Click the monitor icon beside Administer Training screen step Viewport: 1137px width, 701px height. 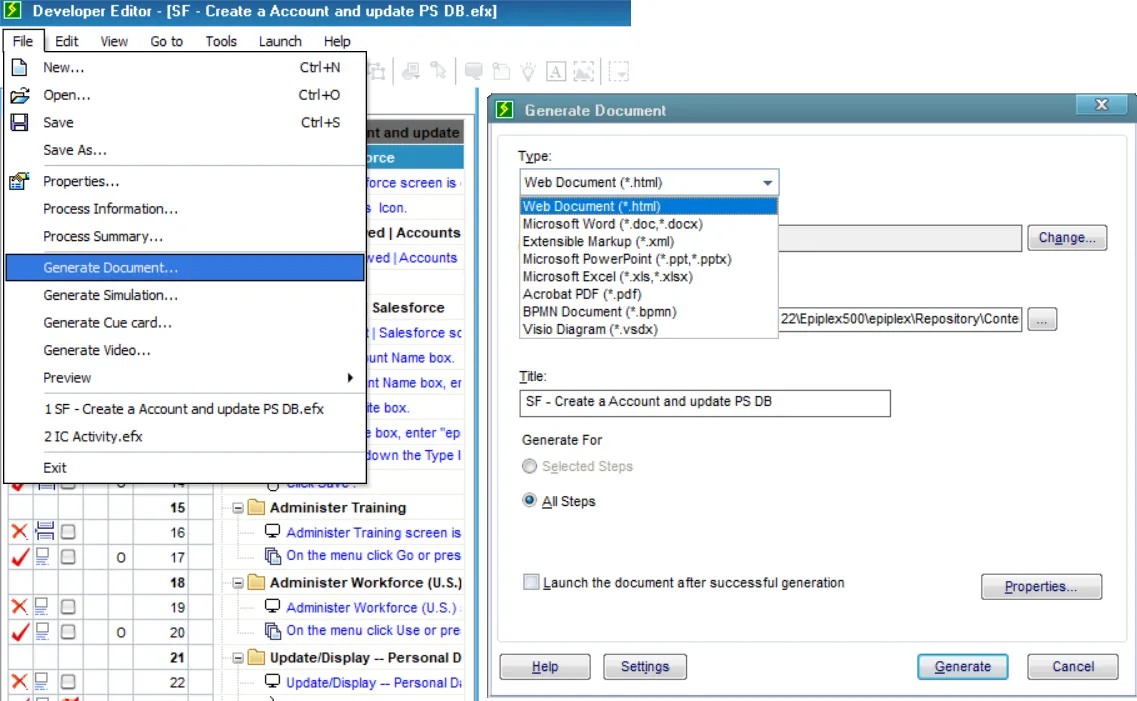coord(272,531)
